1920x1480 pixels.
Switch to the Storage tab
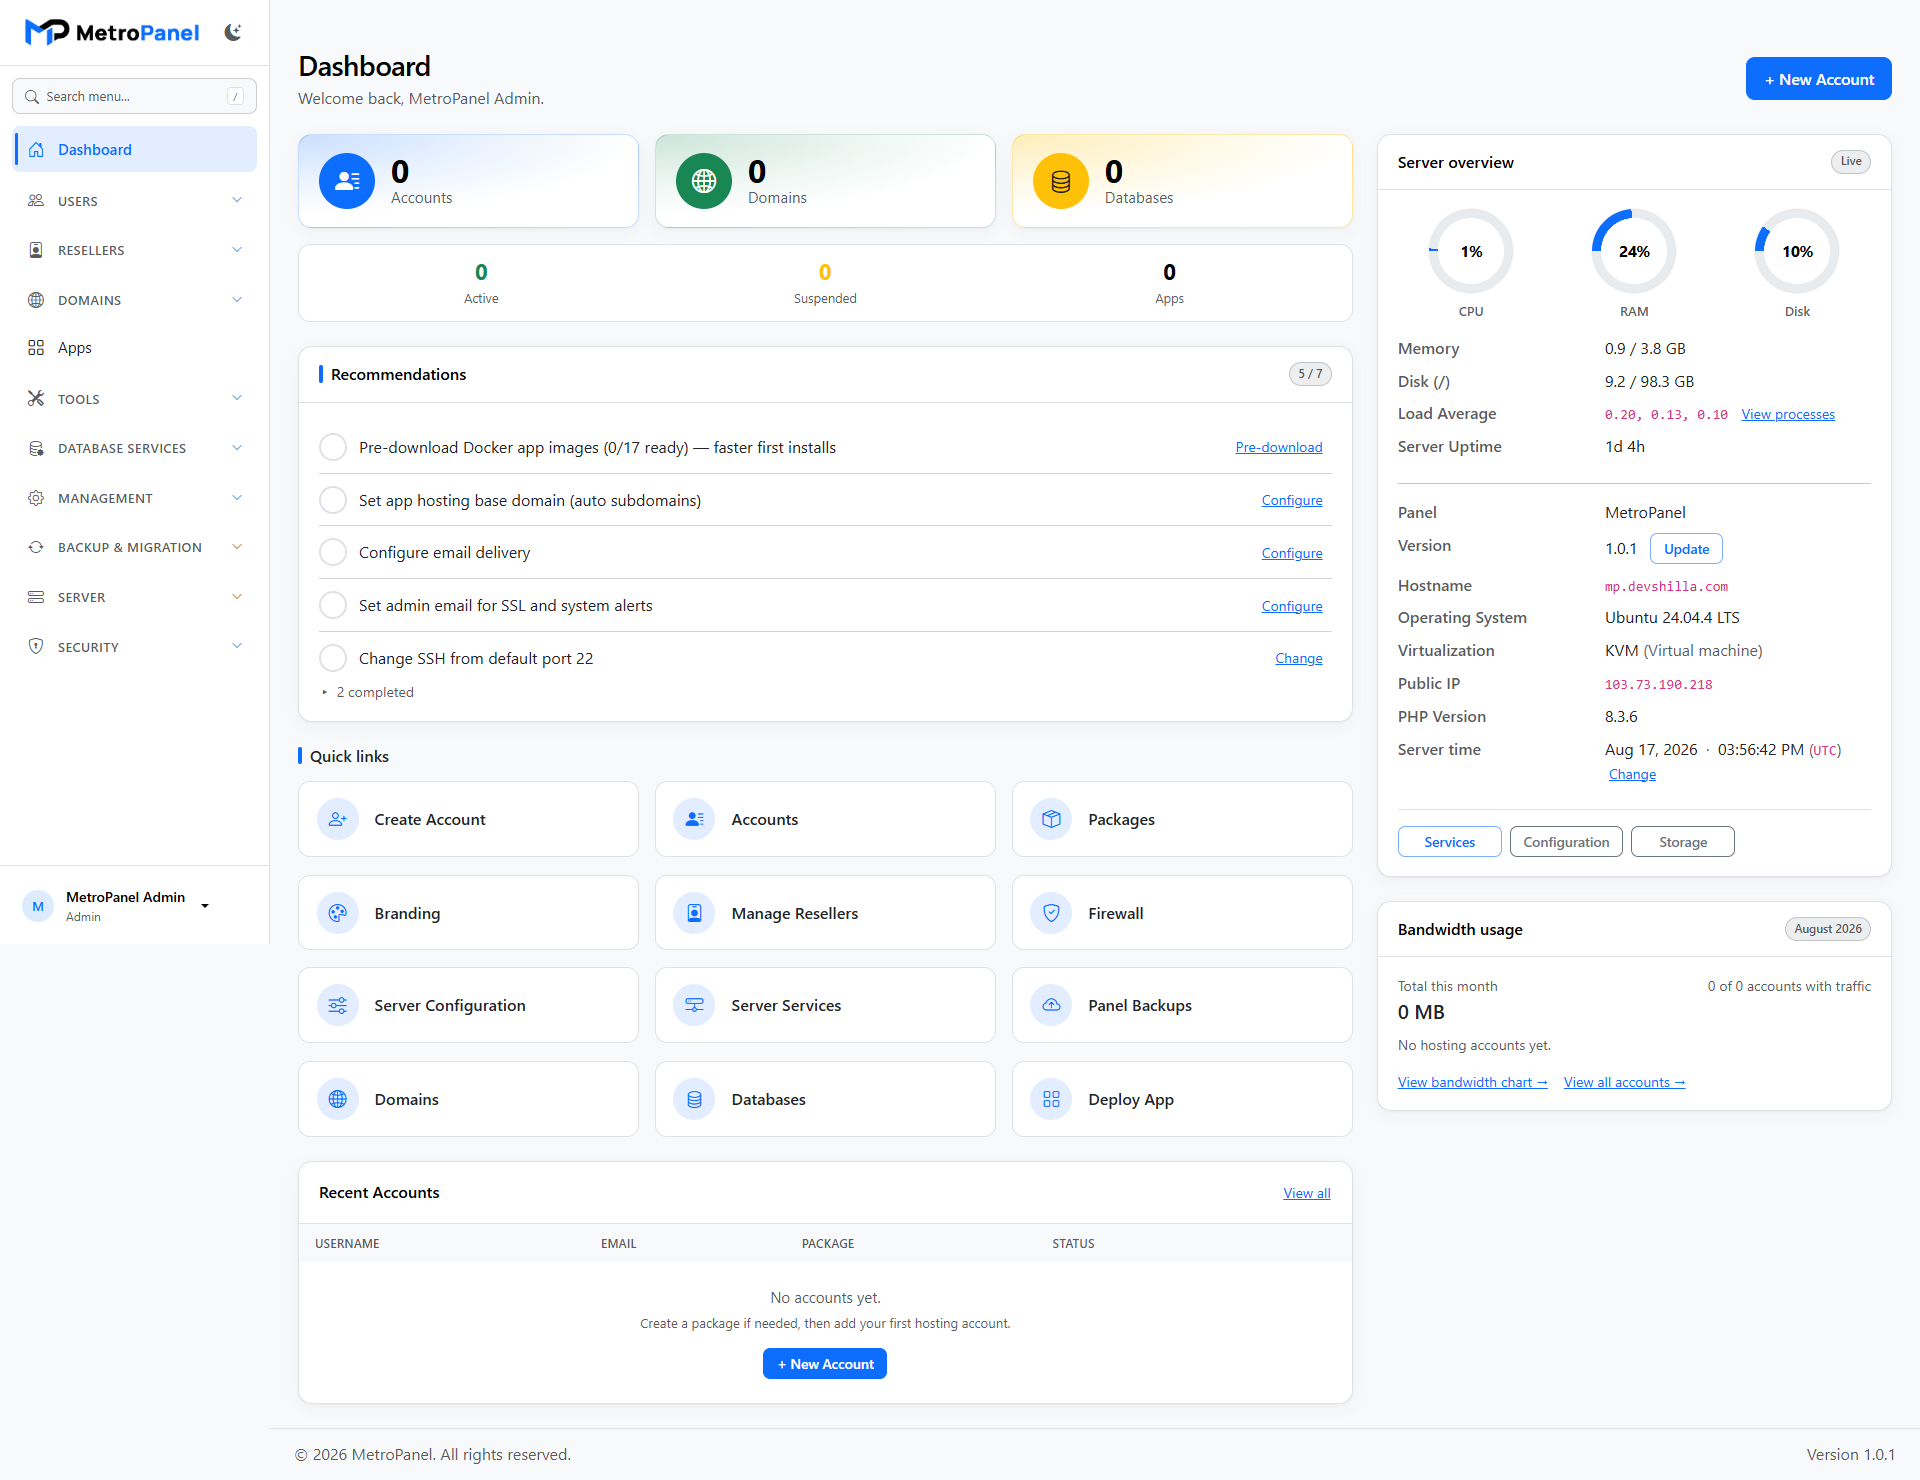1683,842
